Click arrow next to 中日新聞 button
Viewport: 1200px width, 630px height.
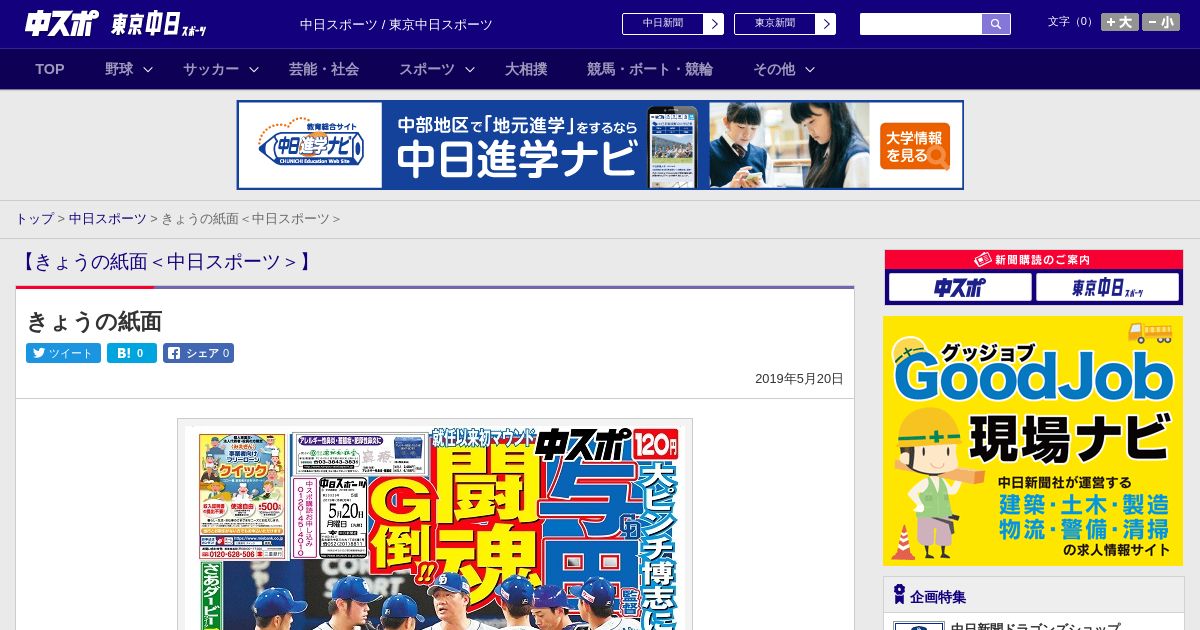[x=714, y=24]
